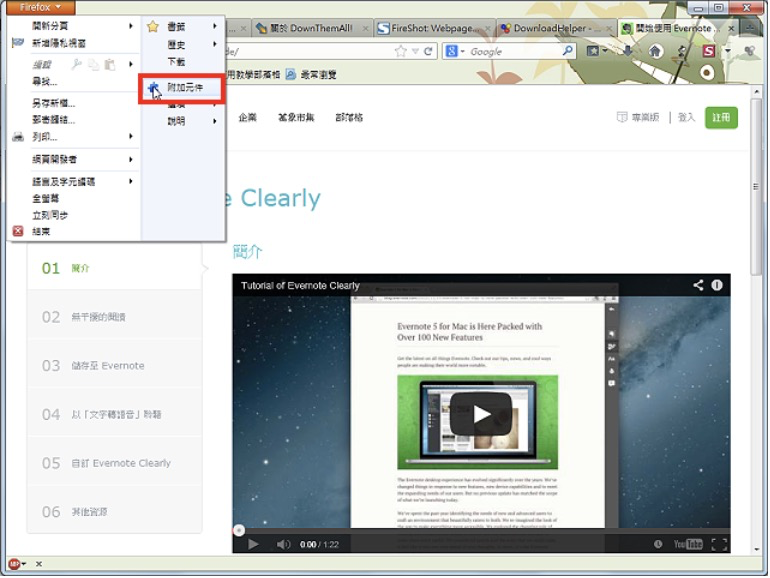770x578 pixels.
Task: Click the 登入 sign-in link
Action: pos(686,117)
